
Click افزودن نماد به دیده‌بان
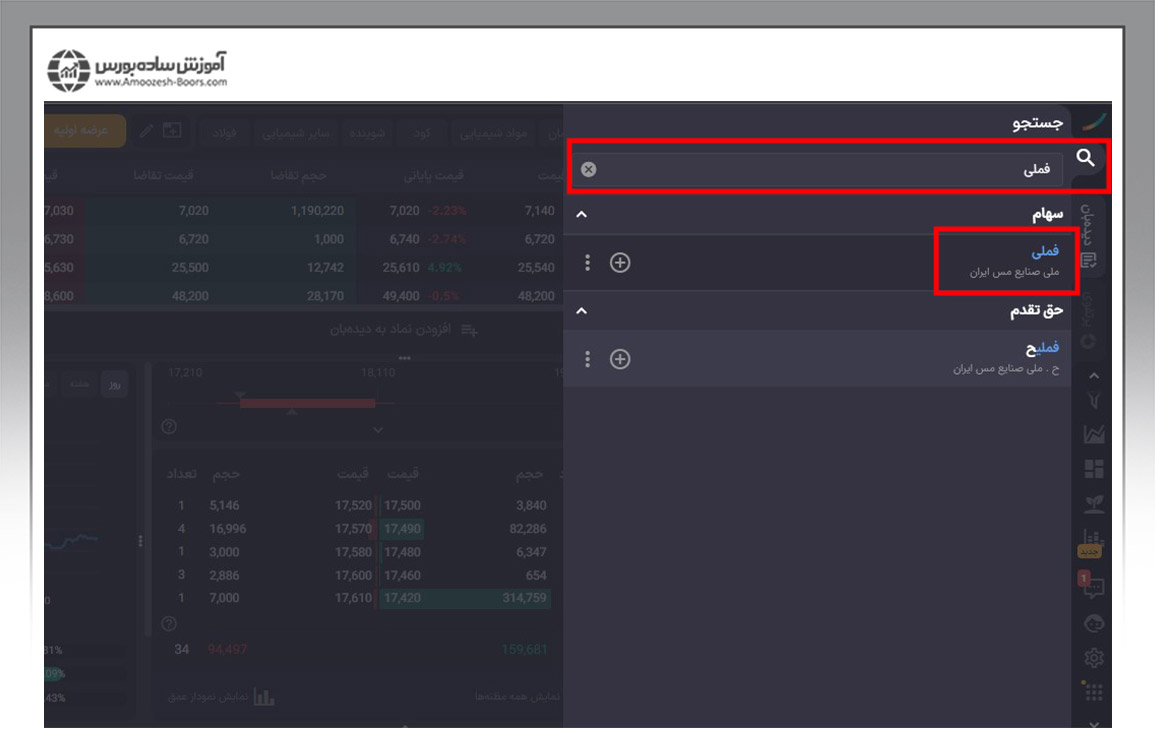(404, 329)
